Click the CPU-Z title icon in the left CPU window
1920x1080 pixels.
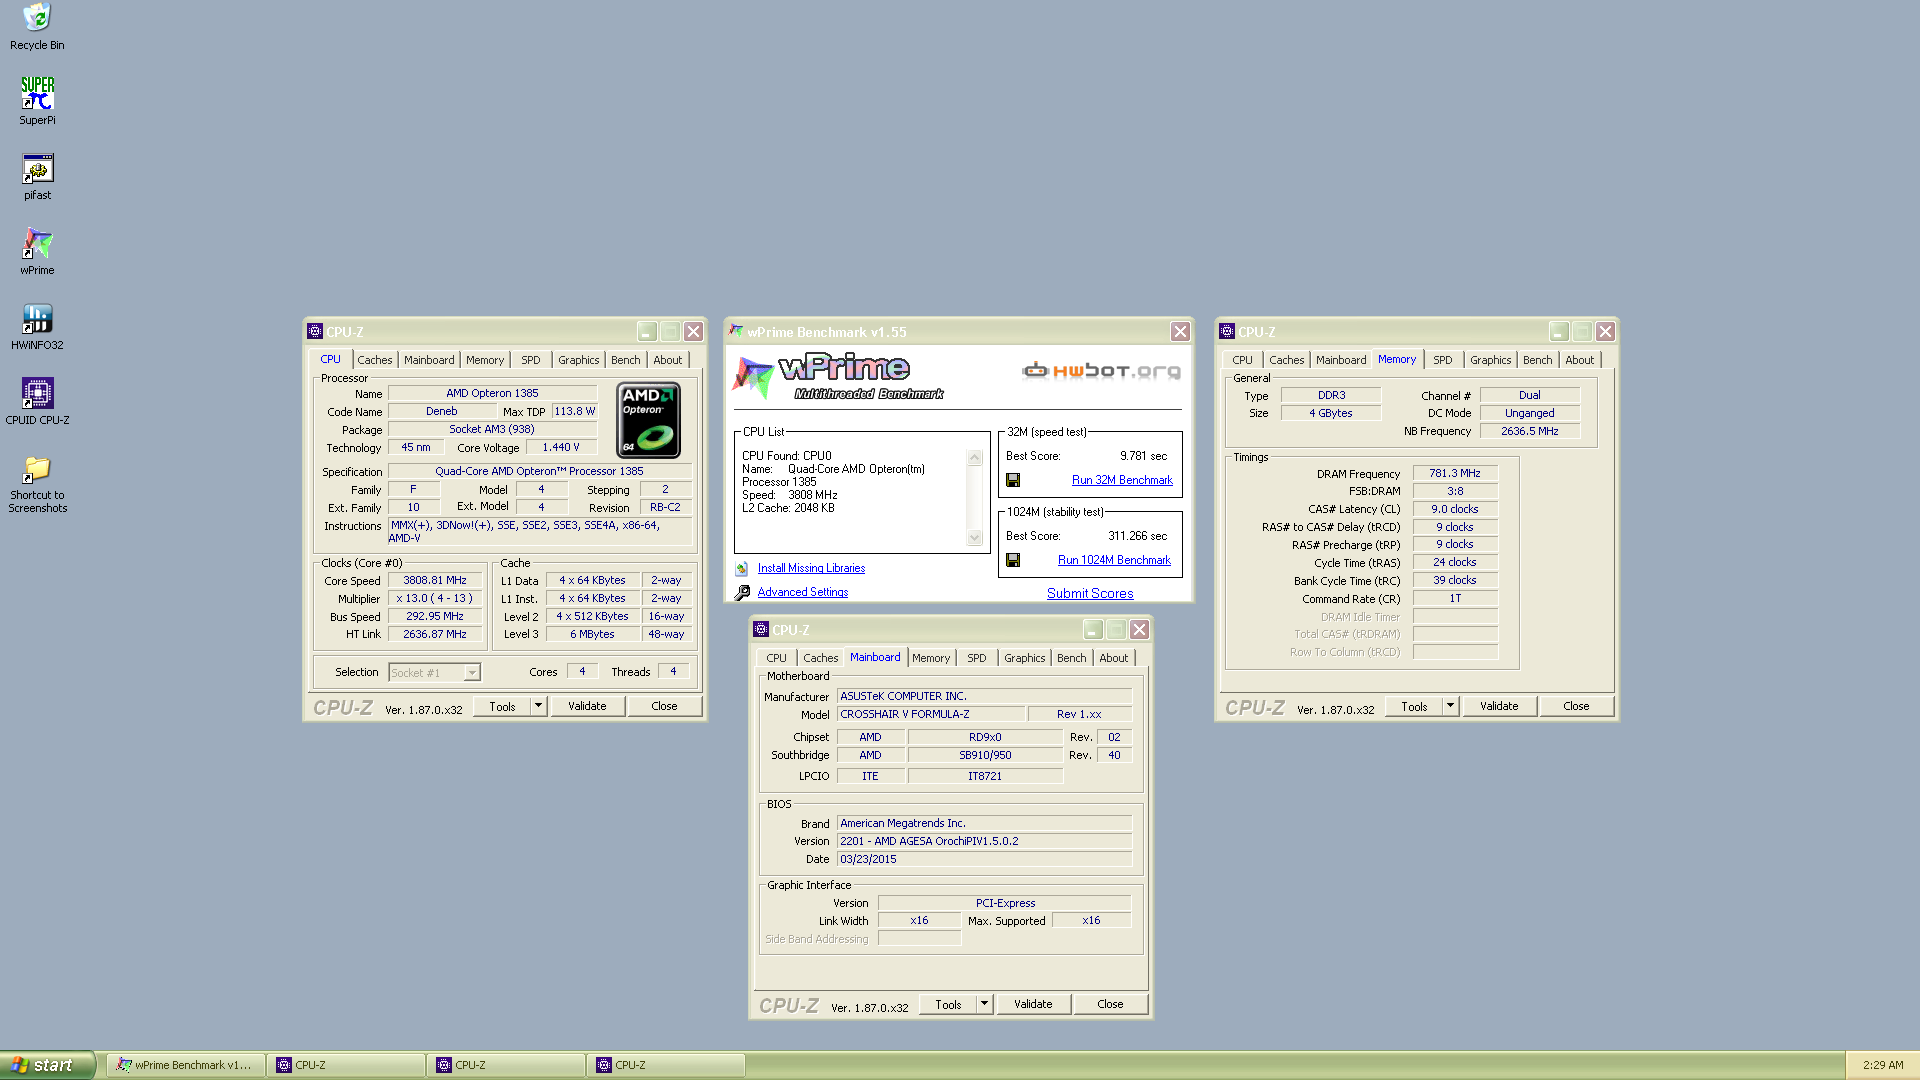coord(315,332)
